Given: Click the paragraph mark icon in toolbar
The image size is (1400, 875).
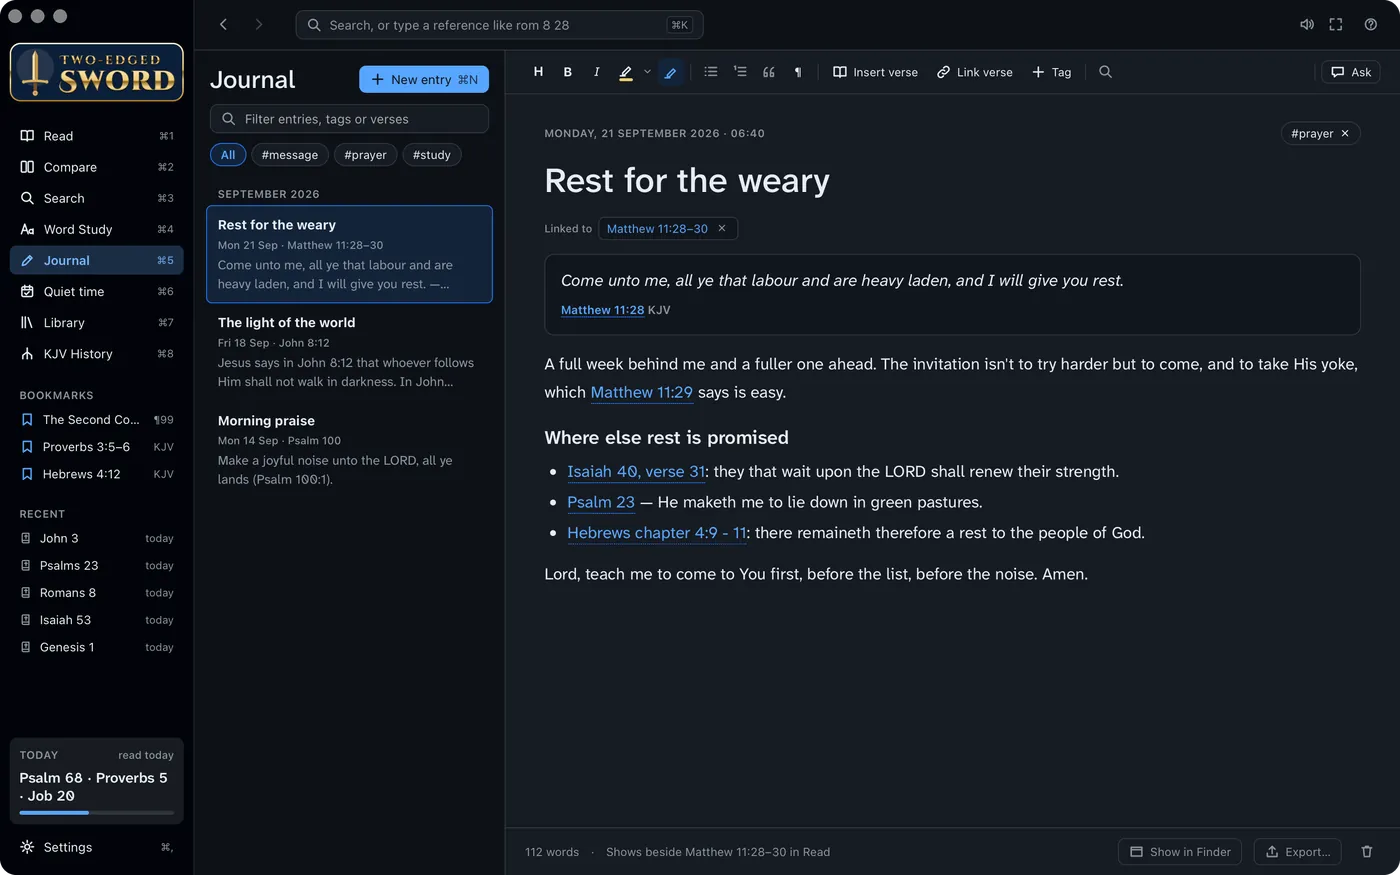Looking at the screenshot, I should point(798,72).
